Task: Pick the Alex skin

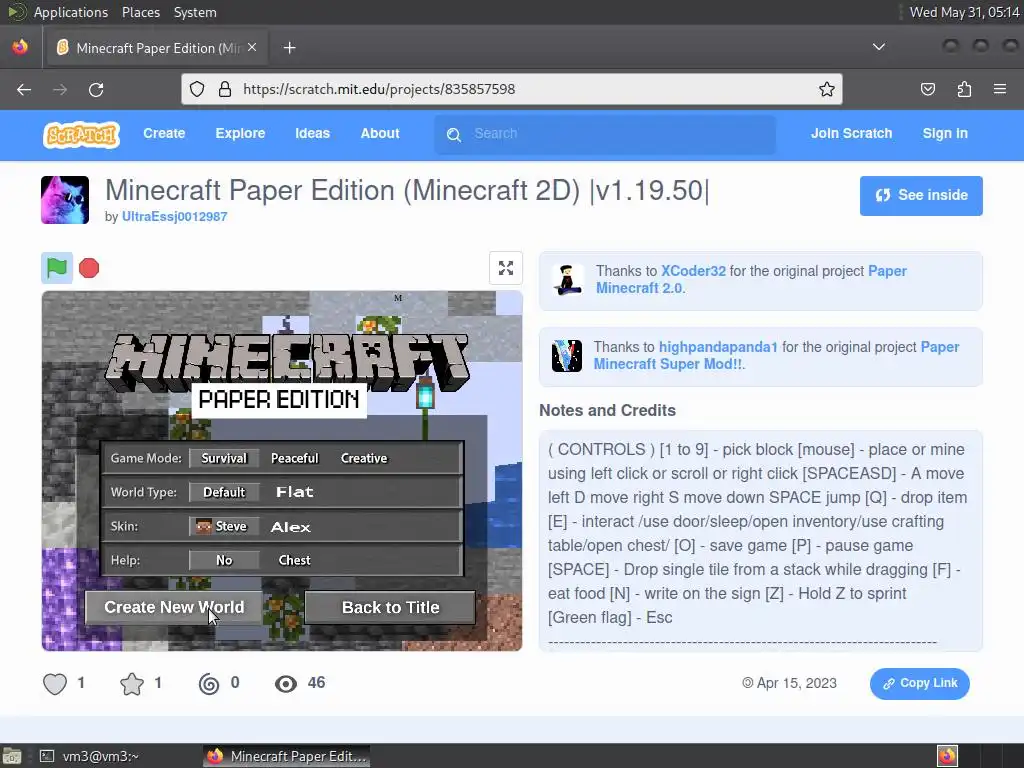Action: (x=291, y=527)
